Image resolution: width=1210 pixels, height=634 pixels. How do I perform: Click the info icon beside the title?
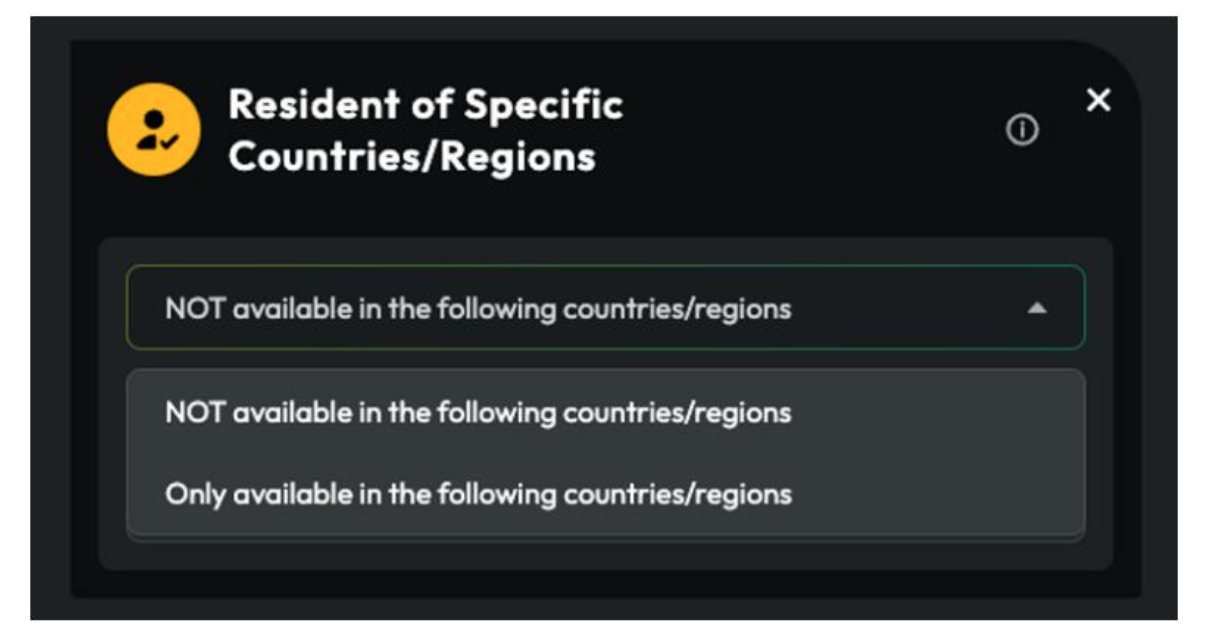[x=1021, y=130]
